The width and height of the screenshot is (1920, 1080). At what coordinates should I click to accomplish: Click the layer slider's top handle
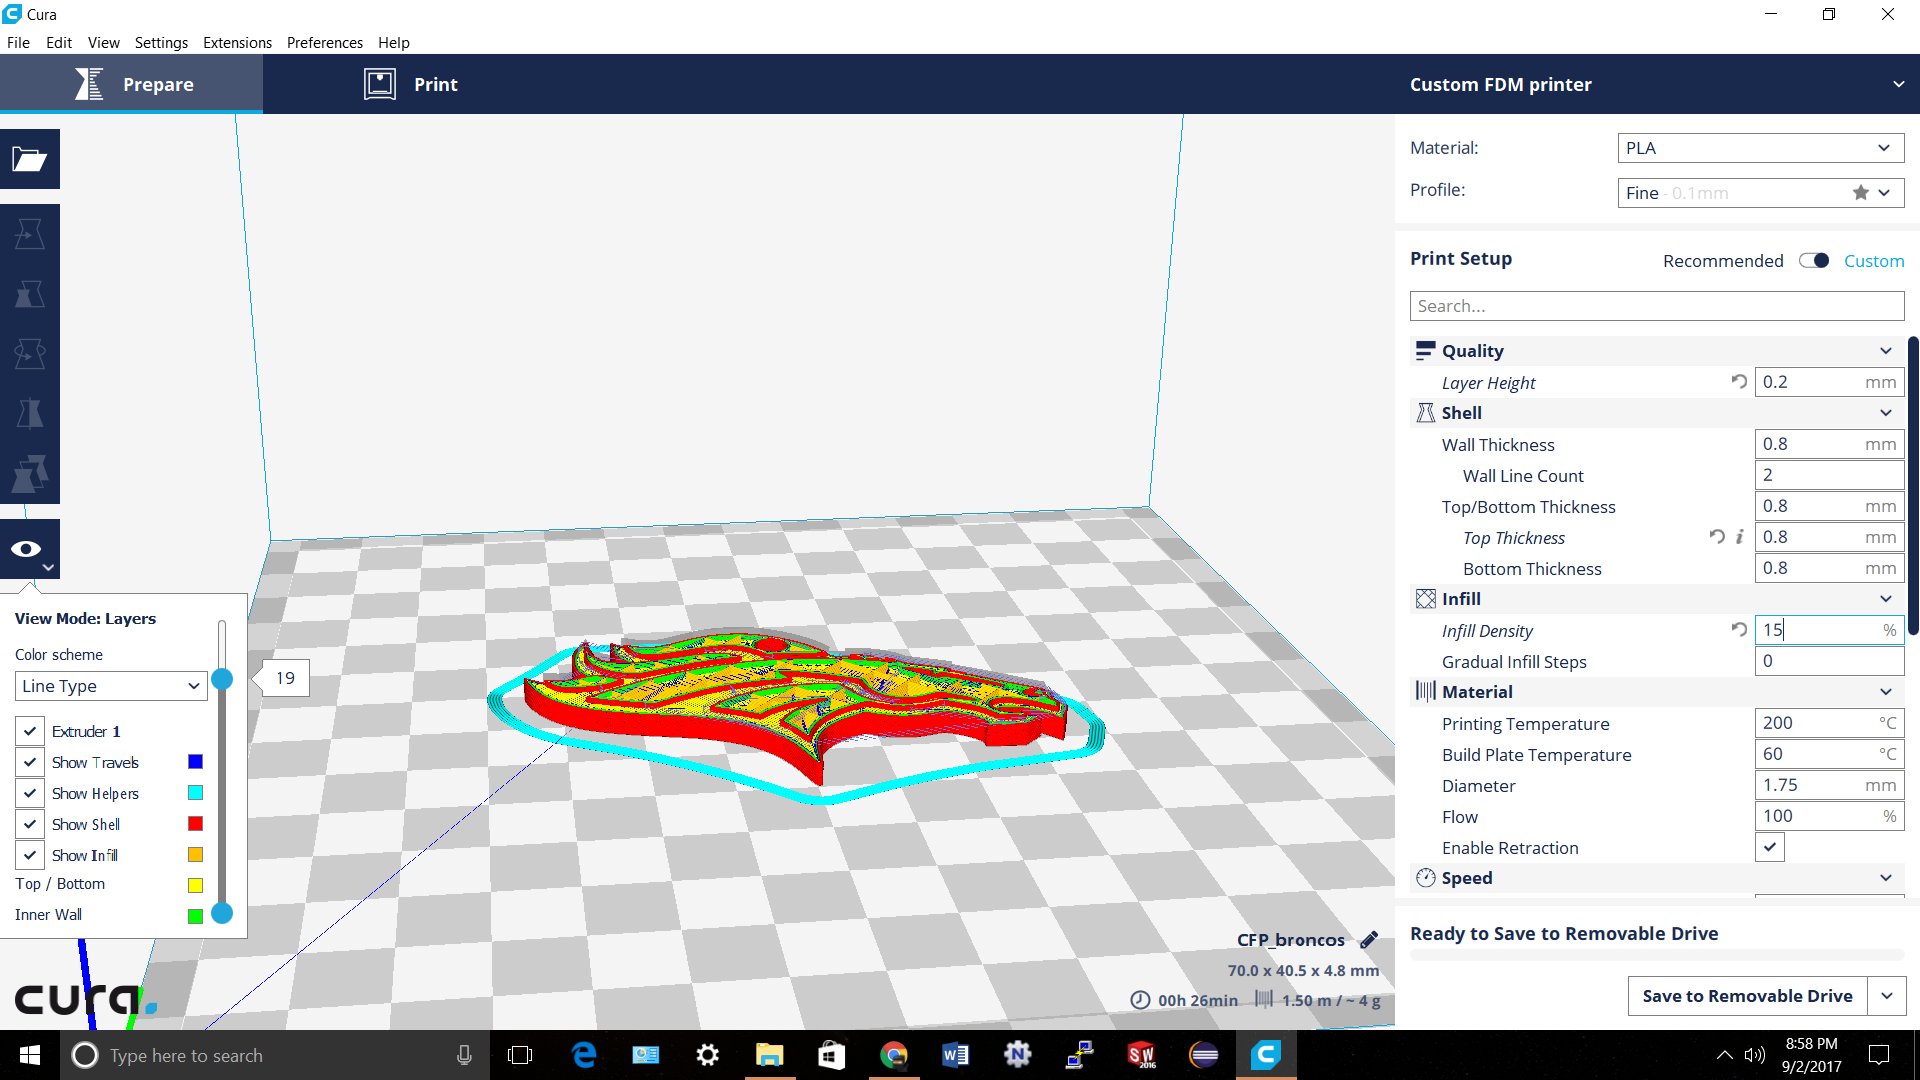[x=222, y=679]
